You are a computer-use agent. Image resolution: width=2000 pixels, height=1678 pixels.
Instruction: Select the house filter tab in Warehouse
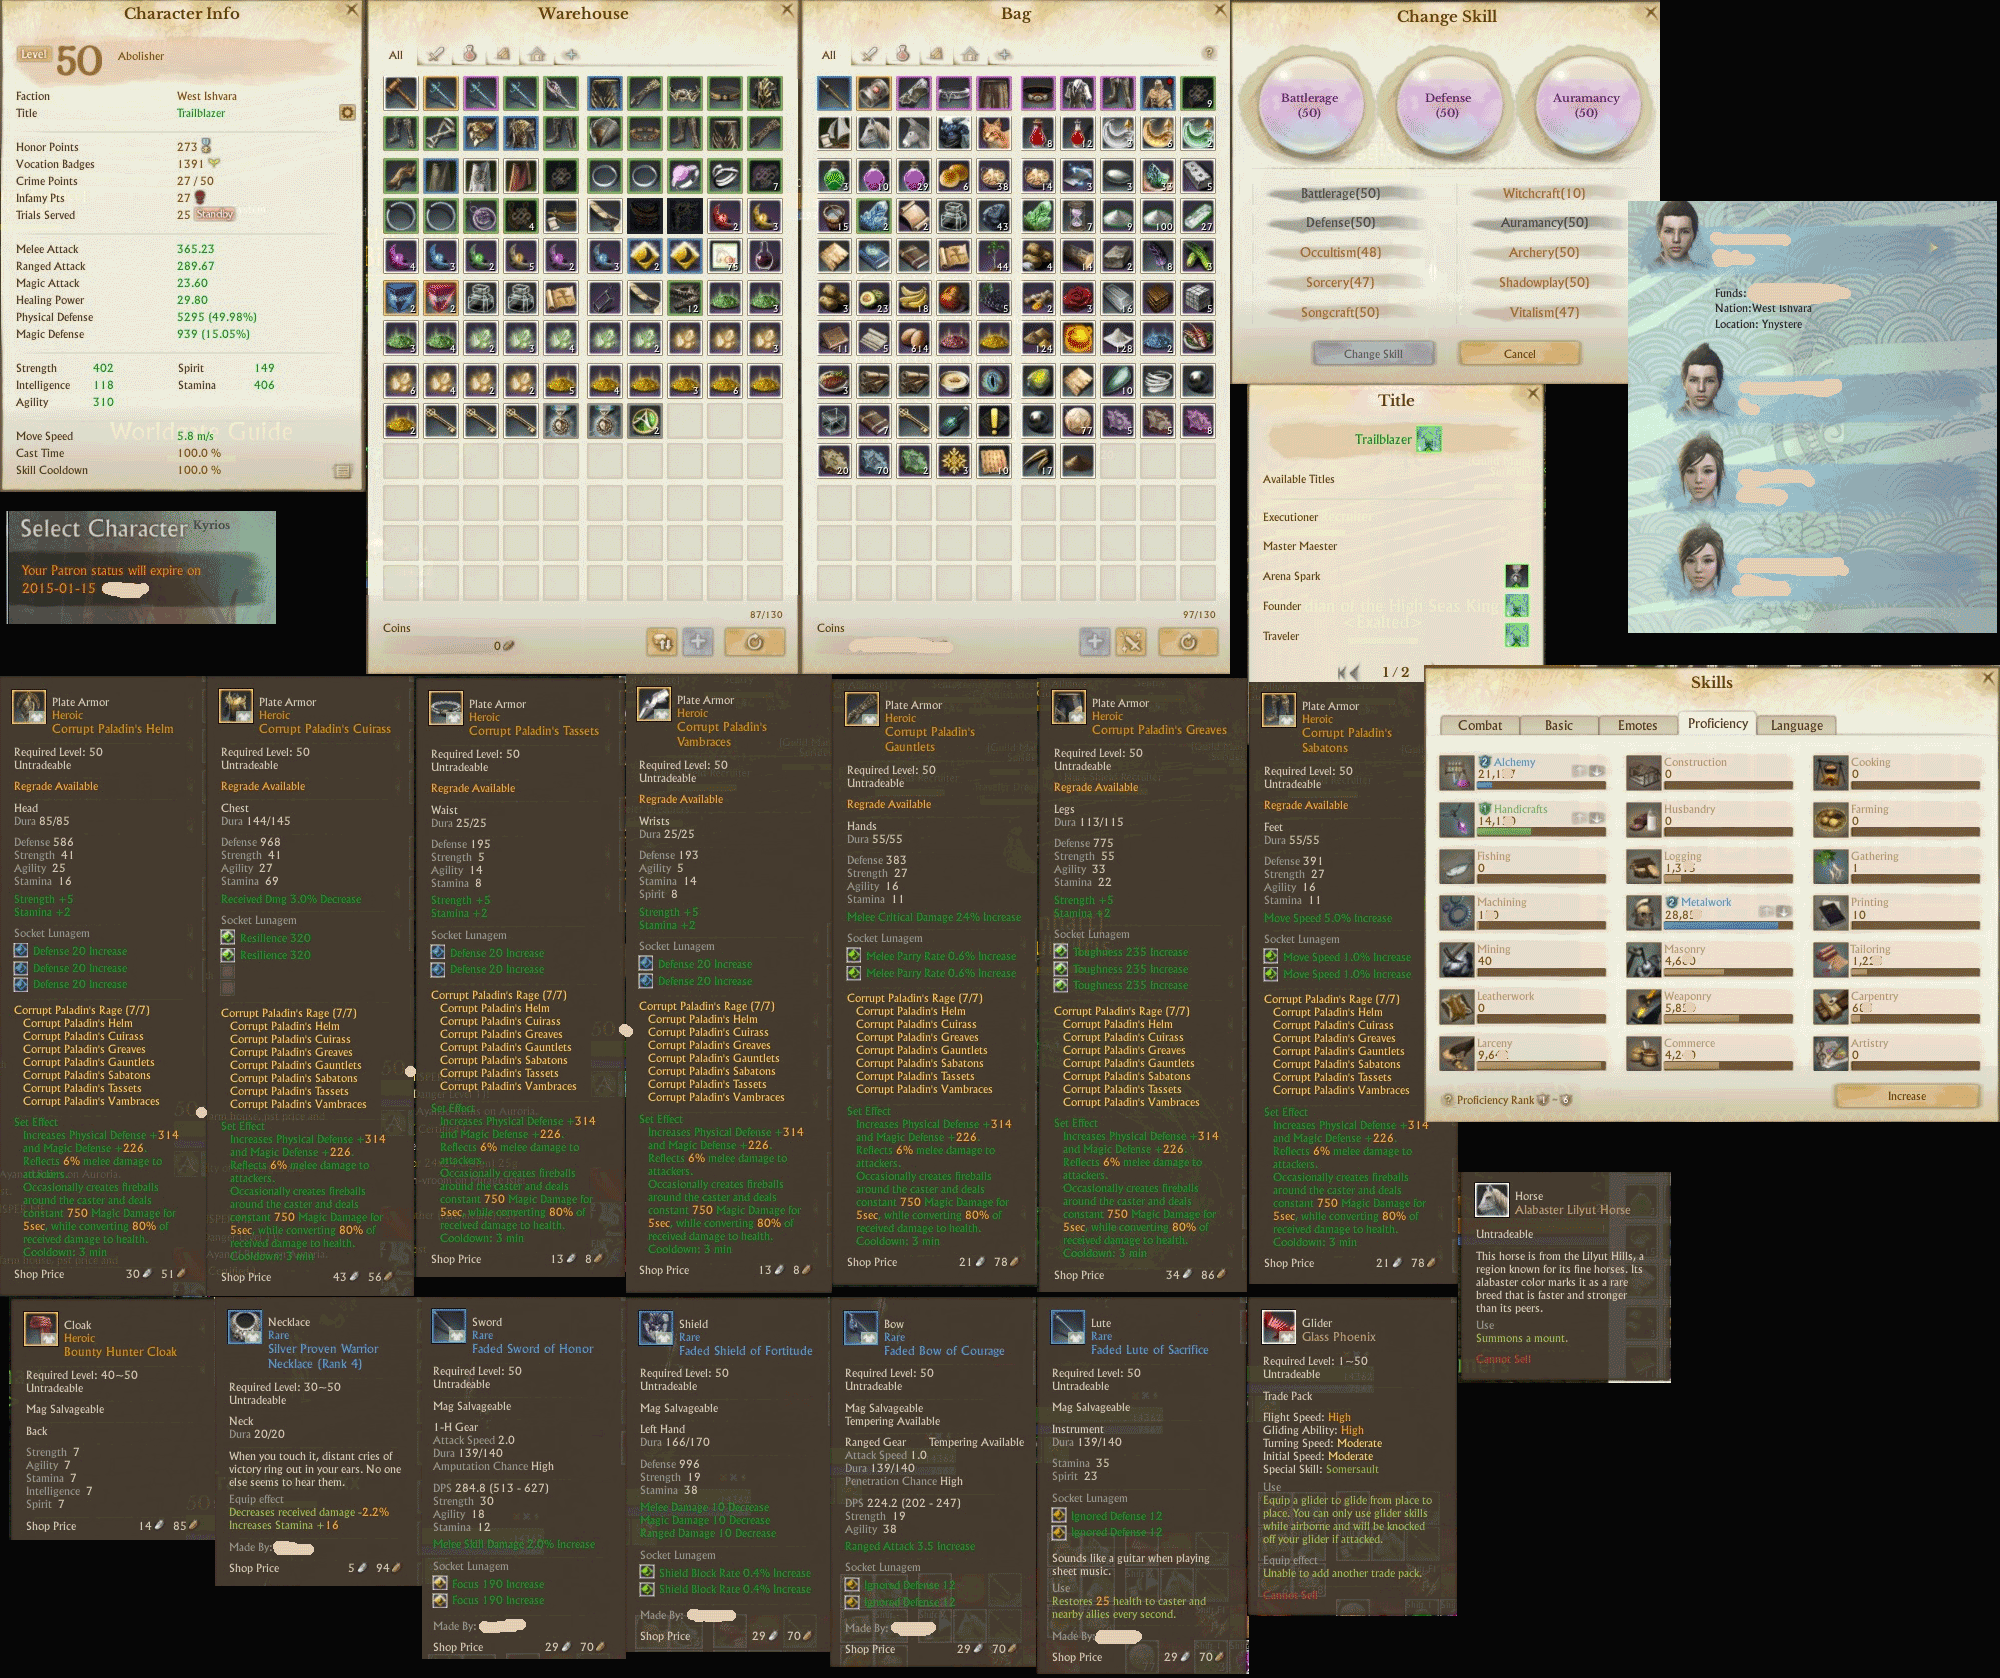click(537, 54)
